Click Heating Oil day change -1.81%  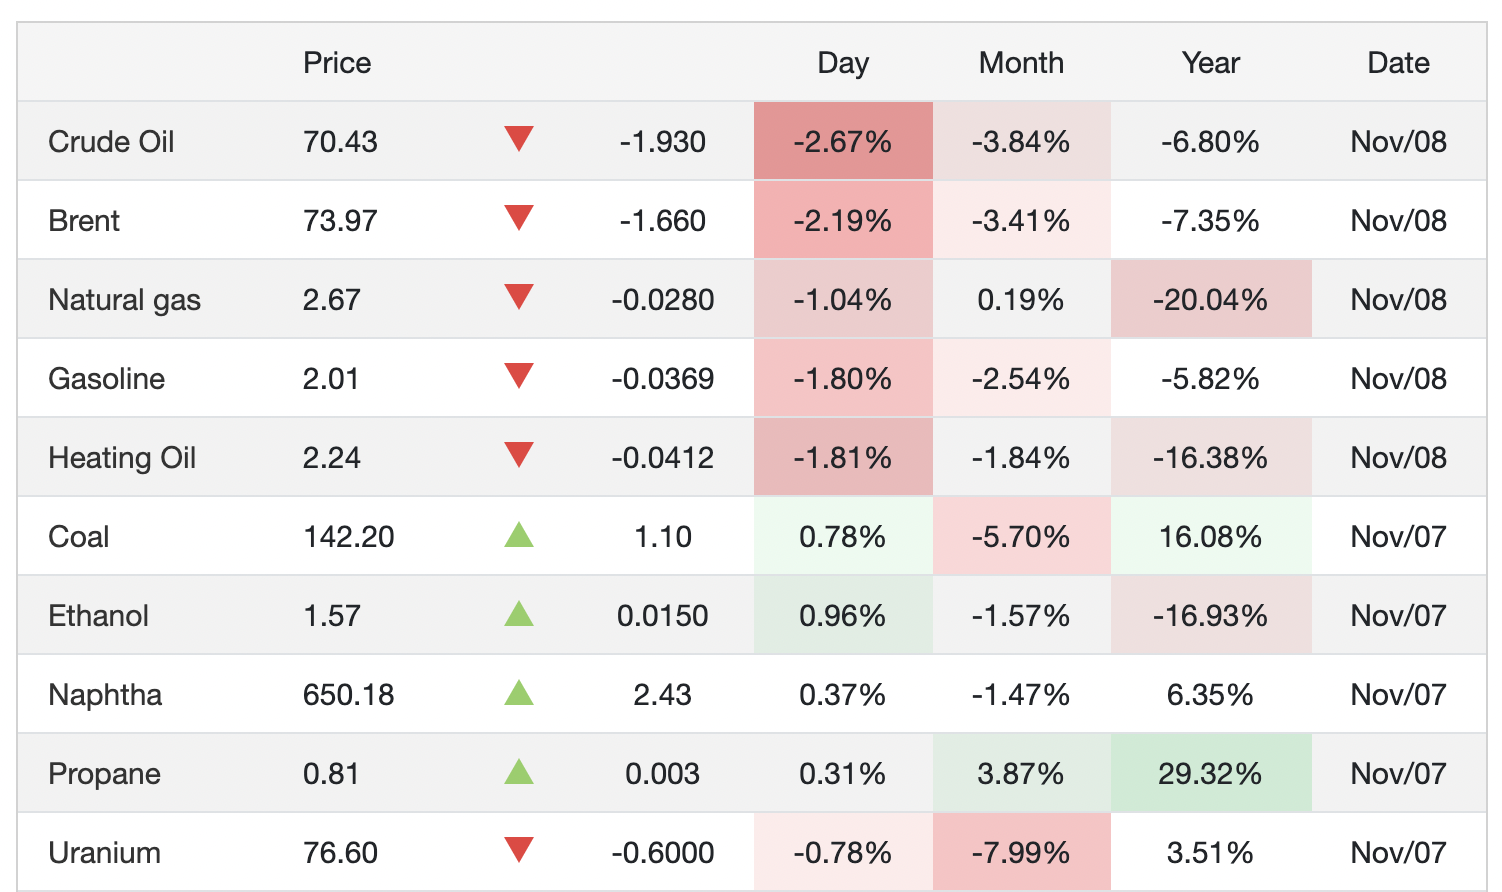(843, 458)
